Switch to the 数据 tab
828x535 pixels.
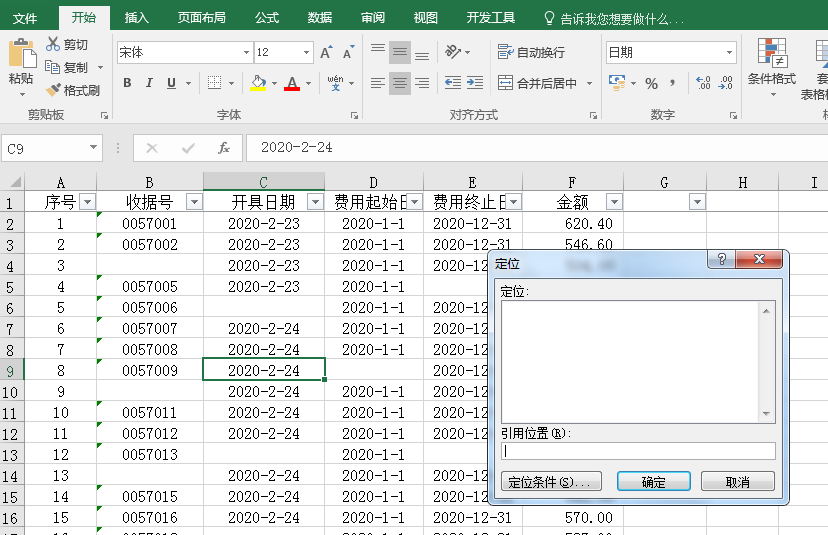319,18
